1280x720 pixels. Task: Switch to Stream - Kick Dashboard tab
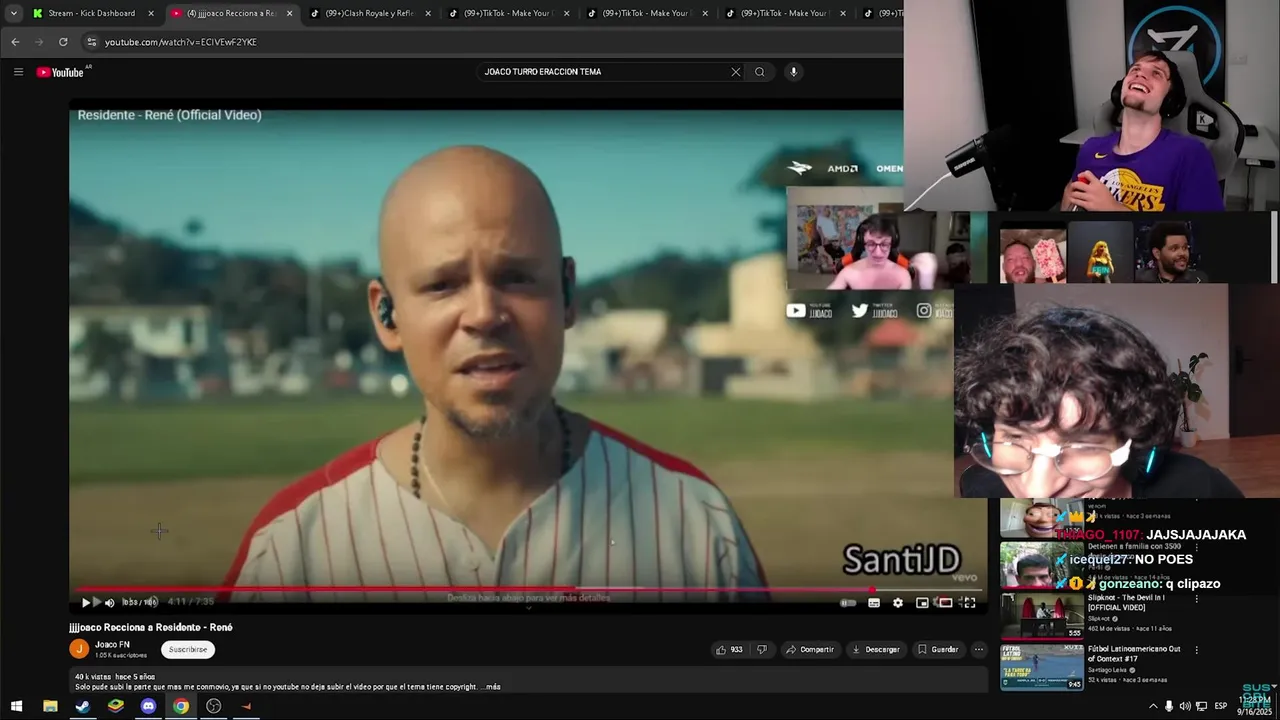coord(91,13)
